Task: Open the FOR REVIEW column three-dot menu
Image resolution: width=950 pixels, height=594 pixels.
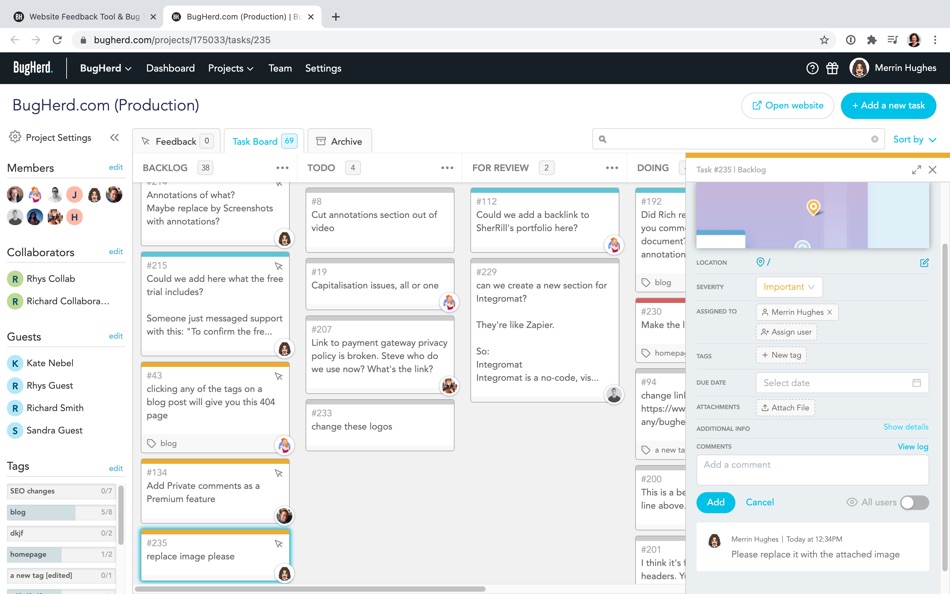Action: pyautogui.click(x=612, y=168)
